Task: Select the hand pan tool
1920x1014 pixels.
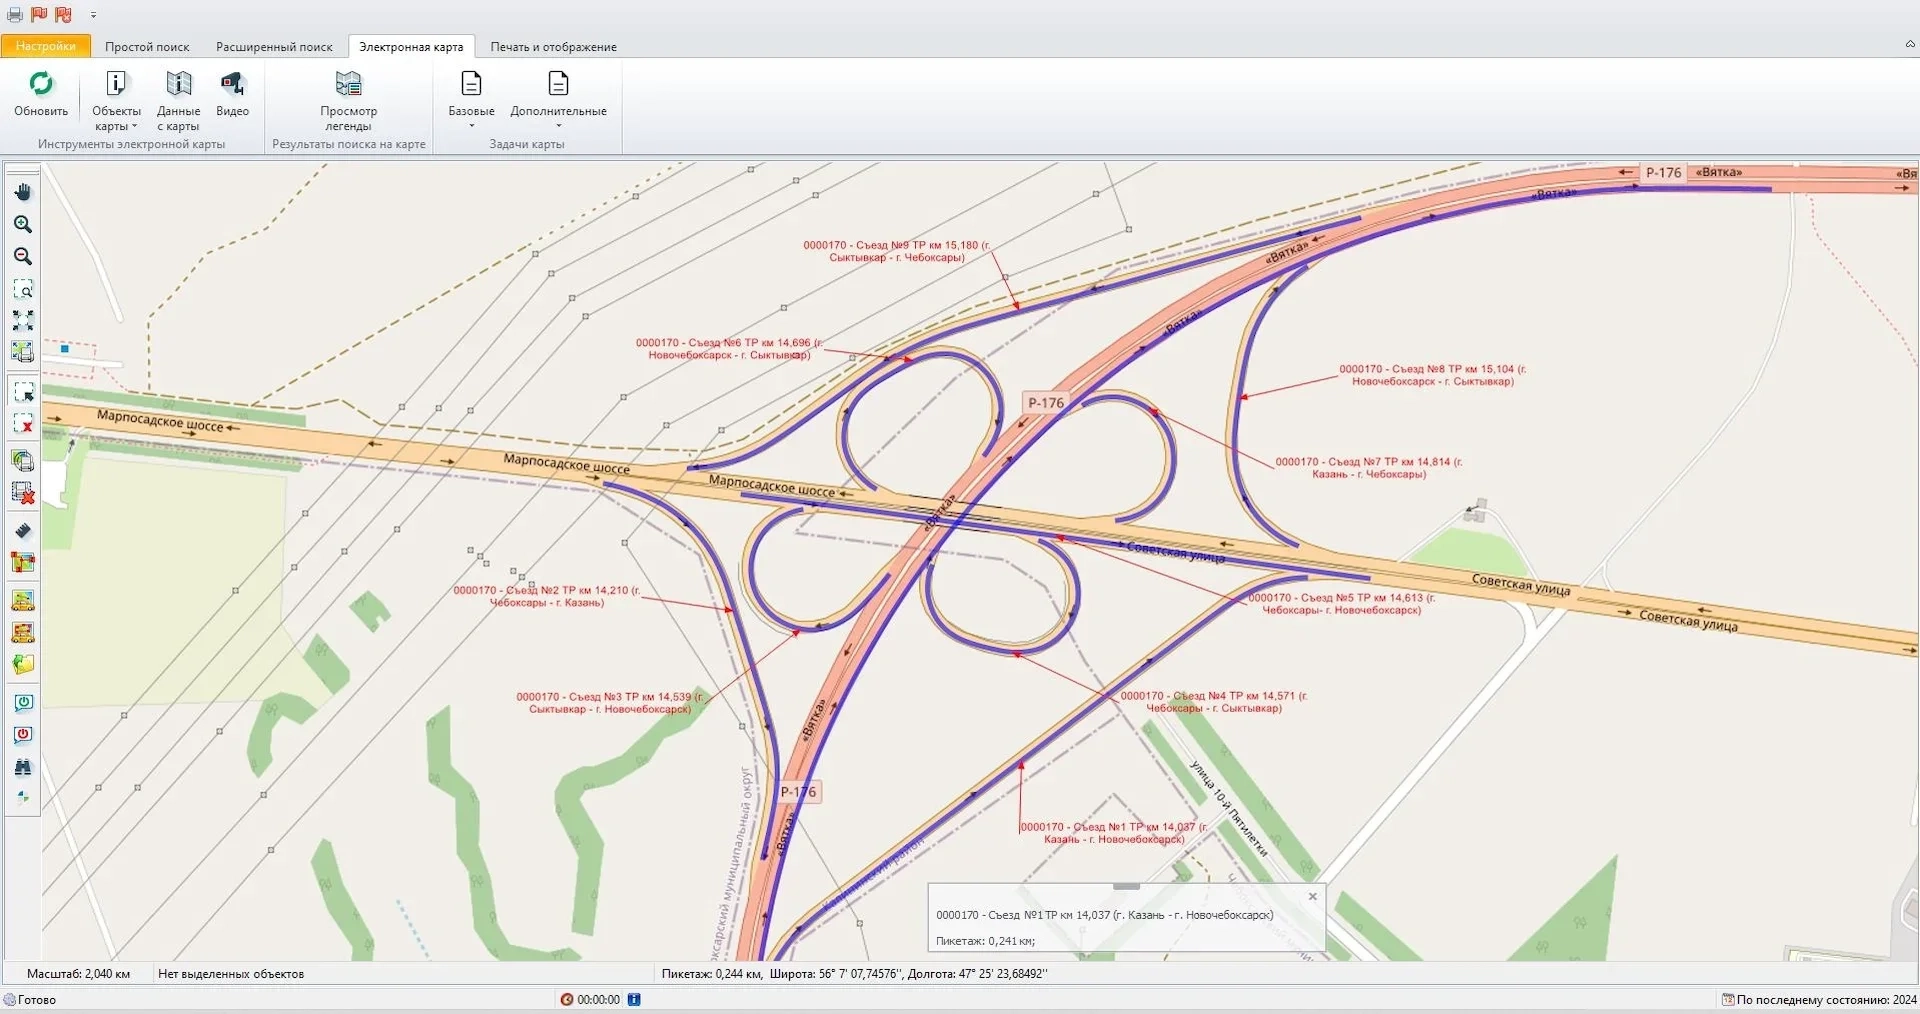Action: 23,192
